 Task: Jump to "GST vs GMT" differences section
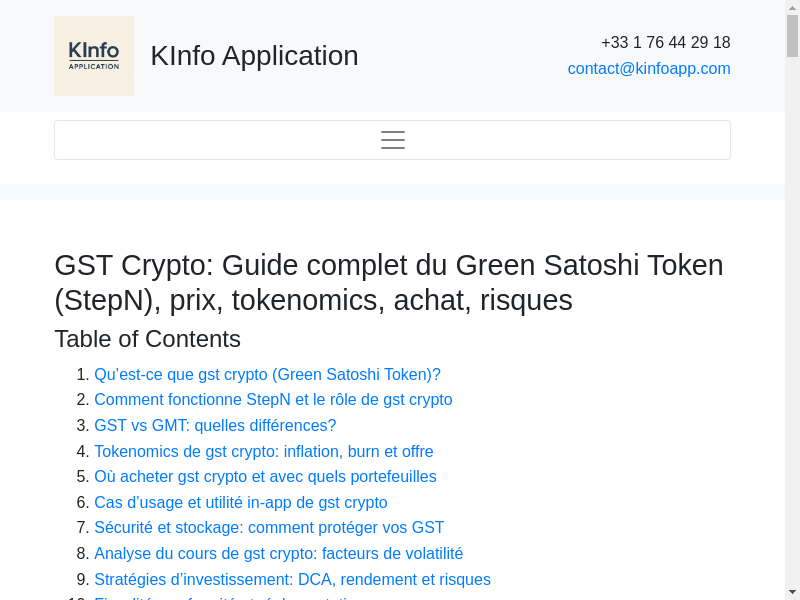pos(215,426)
